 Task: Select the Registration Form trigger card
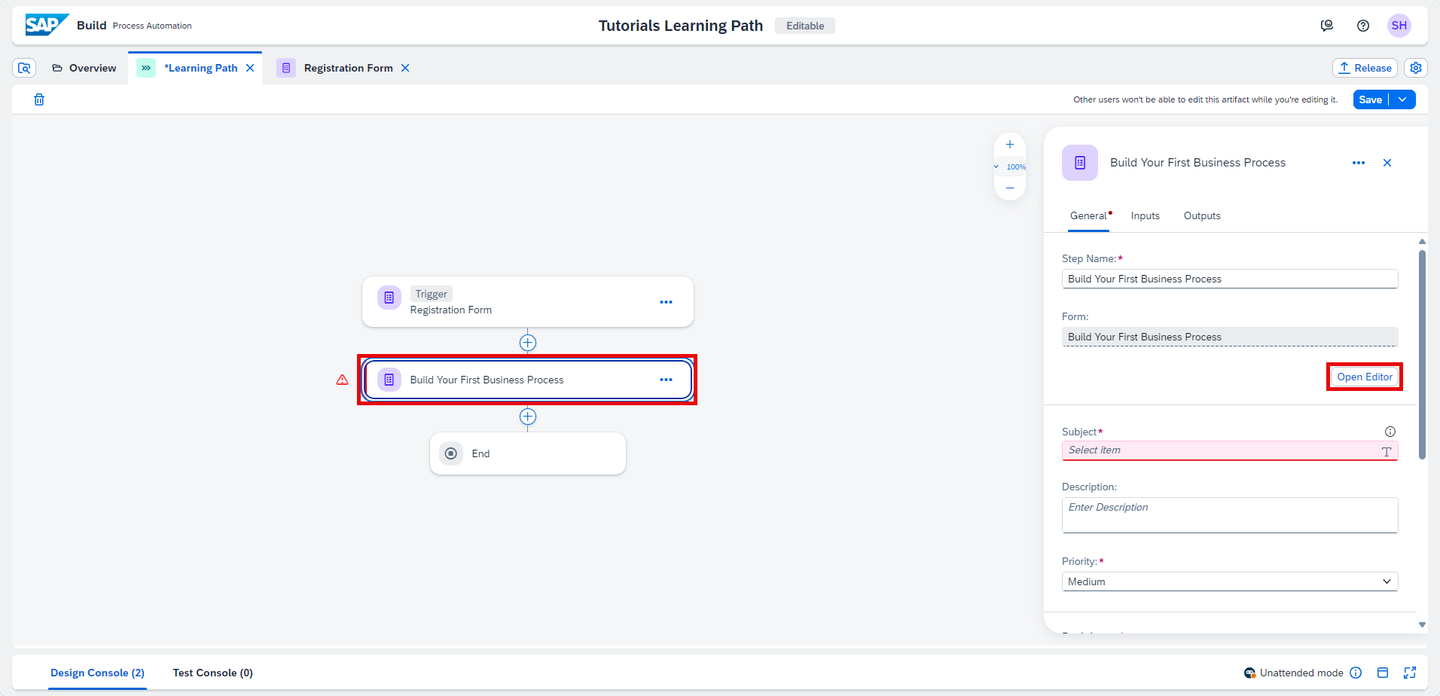point(528,302)
